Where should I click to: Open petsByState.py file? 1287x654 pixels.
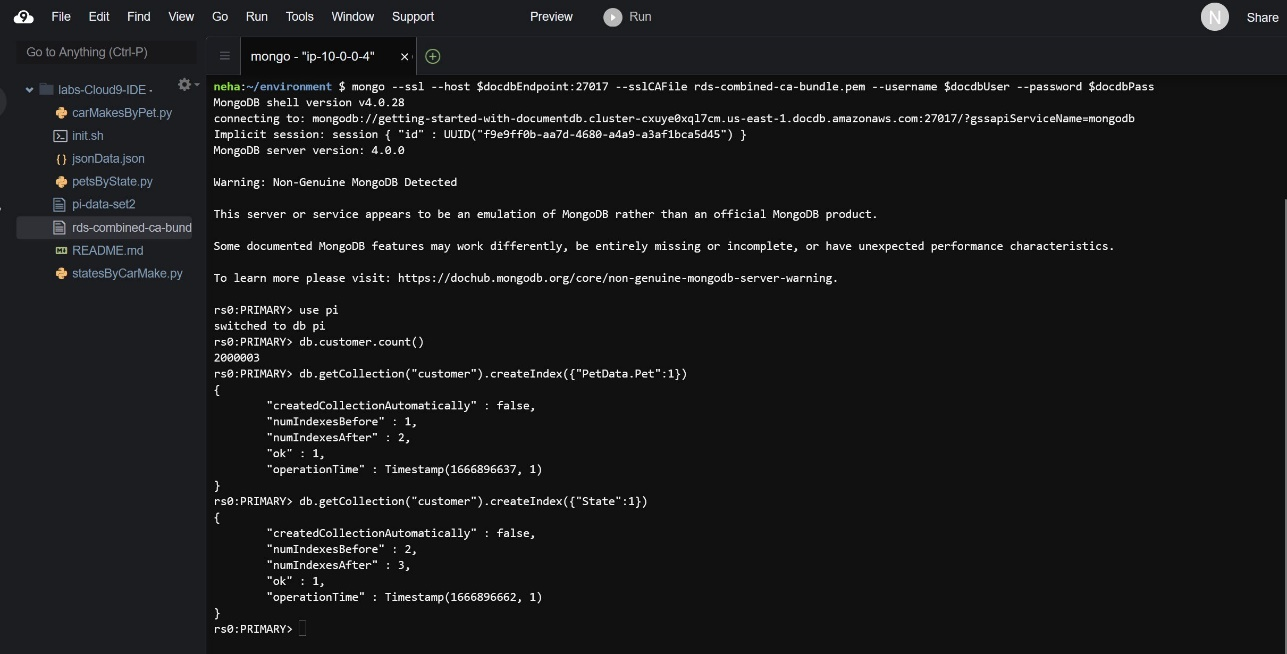(x=112, y=182)
